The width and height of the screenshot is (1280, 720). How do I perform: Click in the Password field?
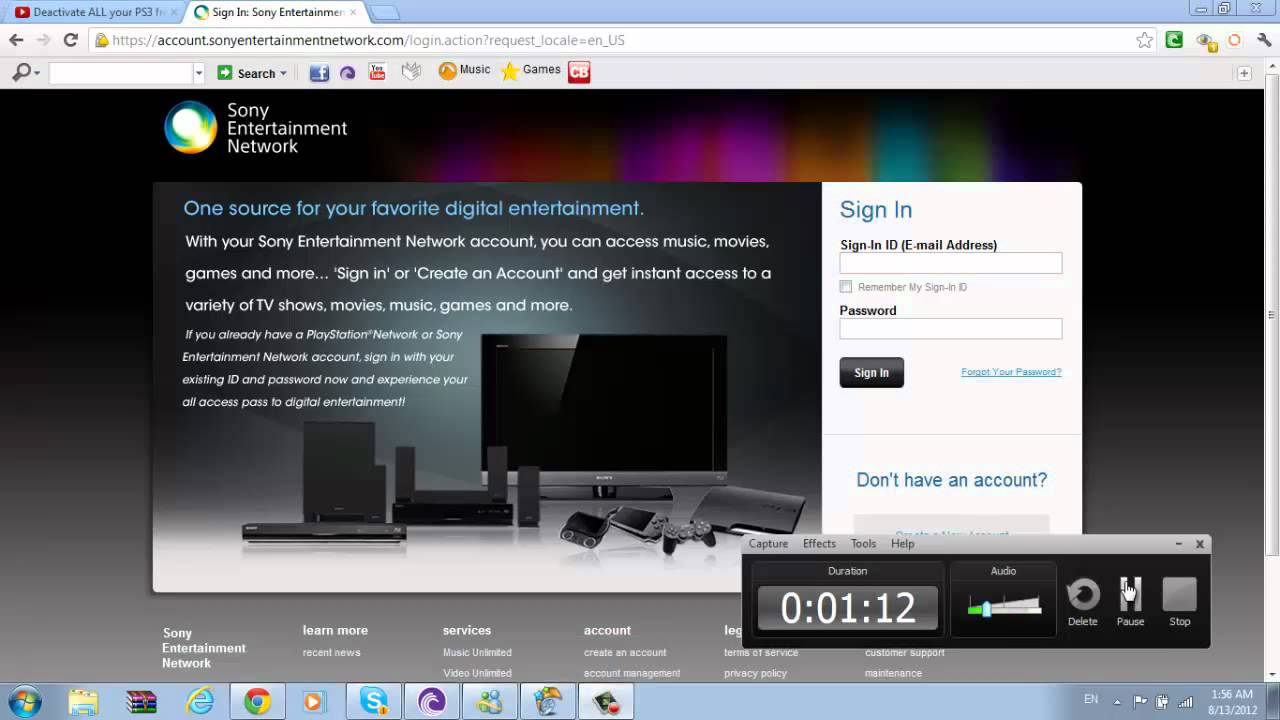(951, 329)
